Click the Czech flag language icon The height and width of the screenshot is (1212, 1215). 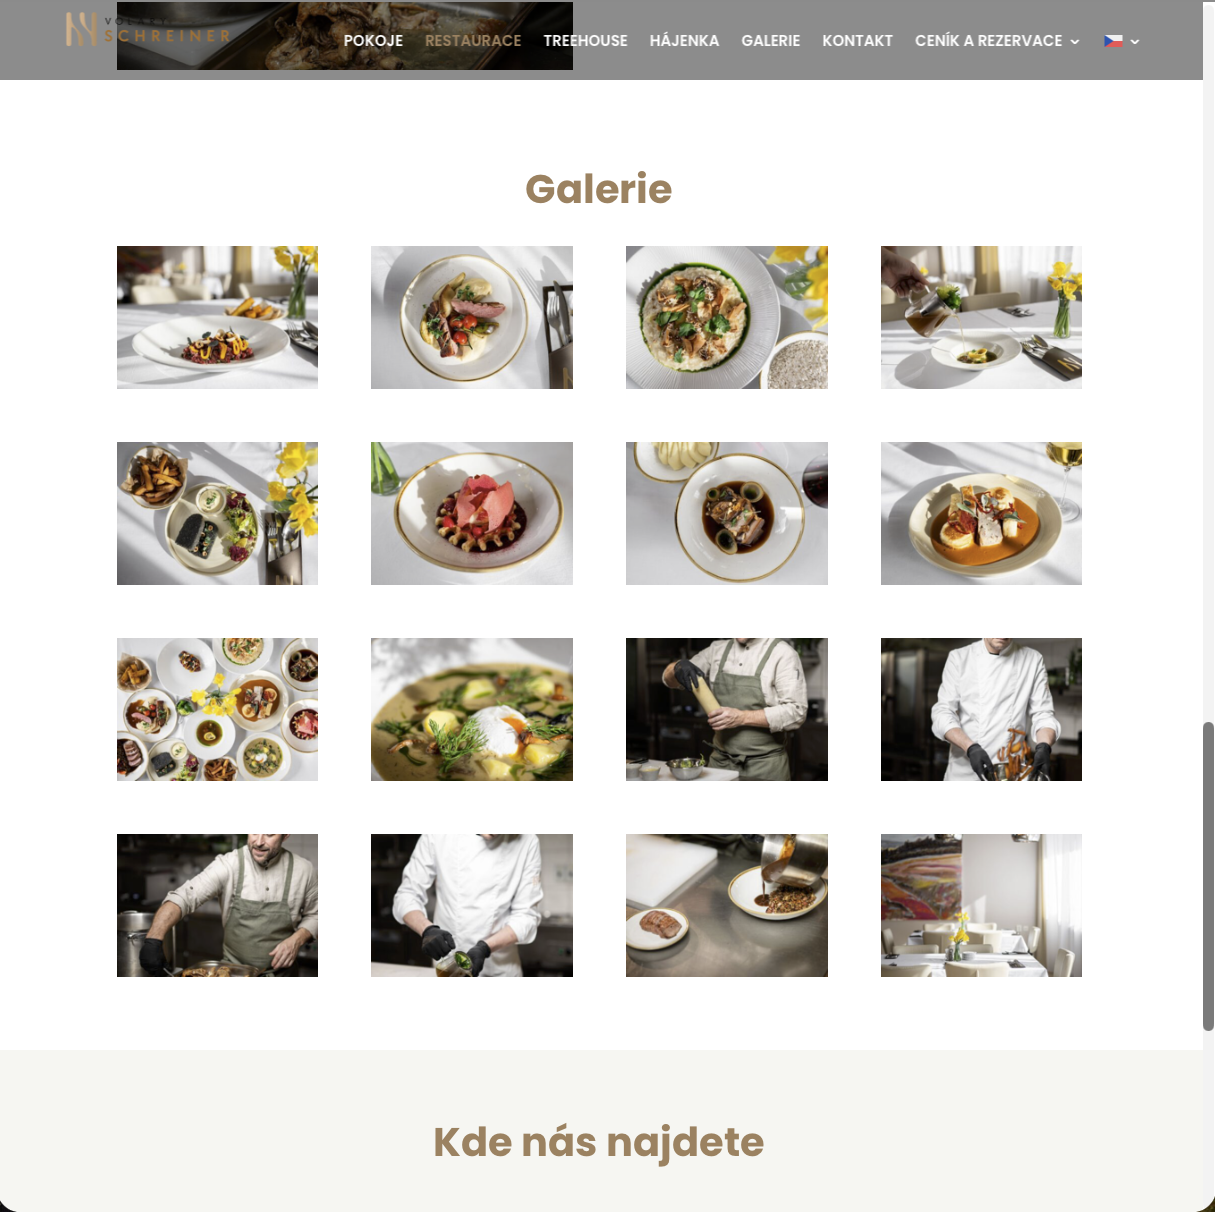click(x=1113, y=41)
